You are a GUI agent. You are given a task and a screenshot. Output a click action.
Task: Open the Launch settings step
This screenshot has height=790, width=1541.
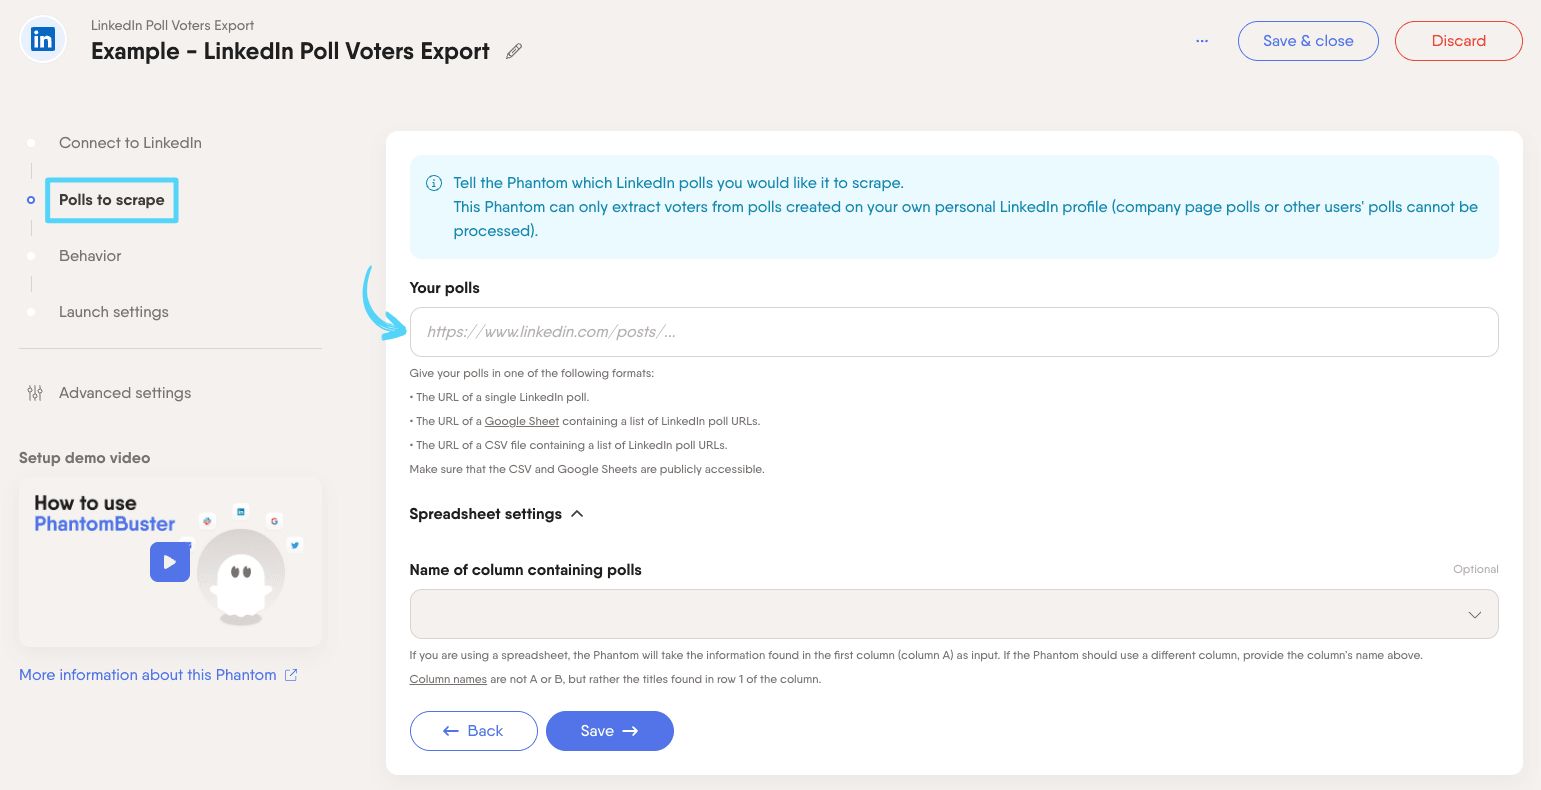[x=114, y=312]
